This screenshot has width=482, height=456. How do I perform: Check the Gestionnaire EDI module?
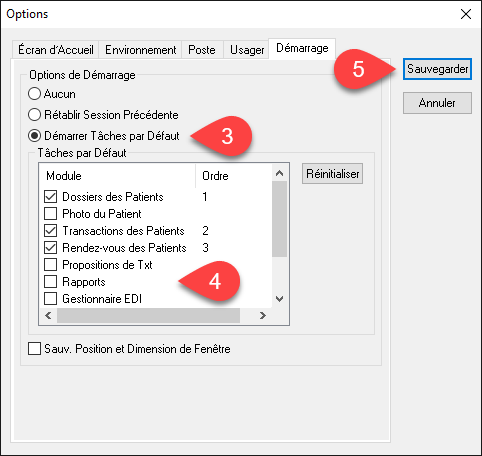(x=50, y=299)
